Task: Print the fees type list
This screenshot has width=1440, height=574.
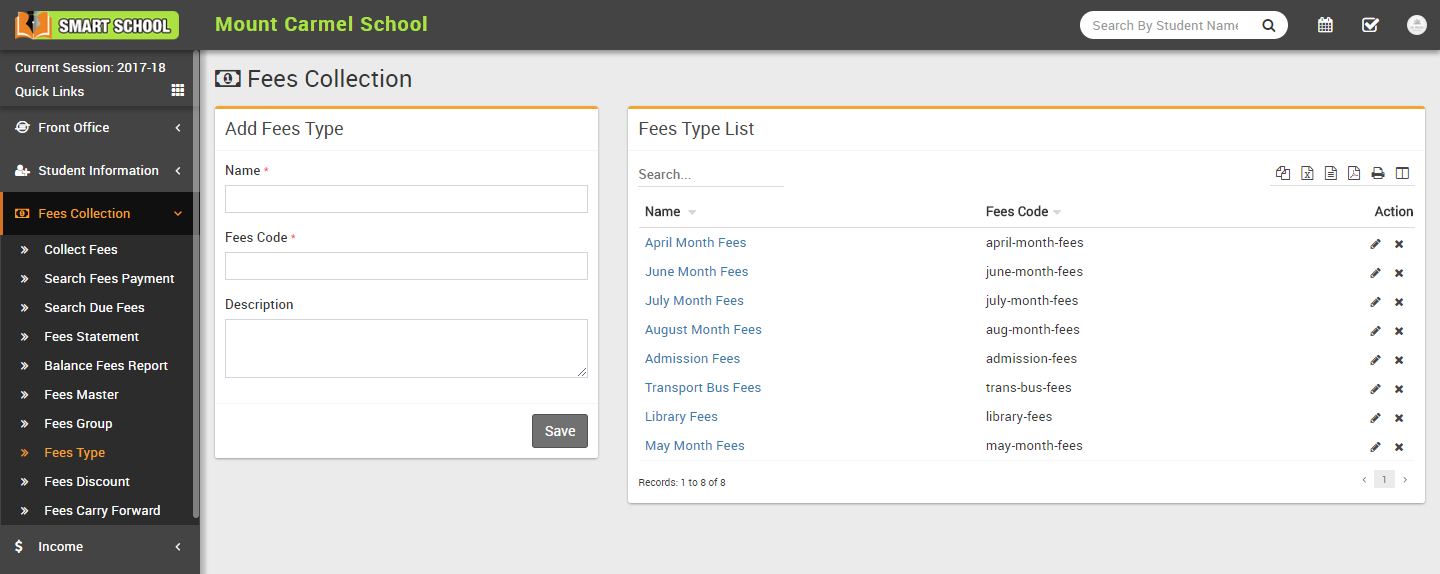Action: (1378, 173)
